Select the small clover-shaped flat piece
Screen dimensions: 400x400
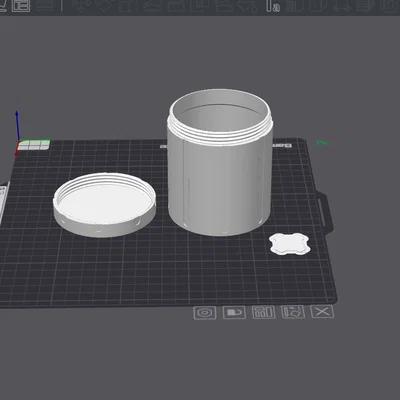tap(290, 245)
